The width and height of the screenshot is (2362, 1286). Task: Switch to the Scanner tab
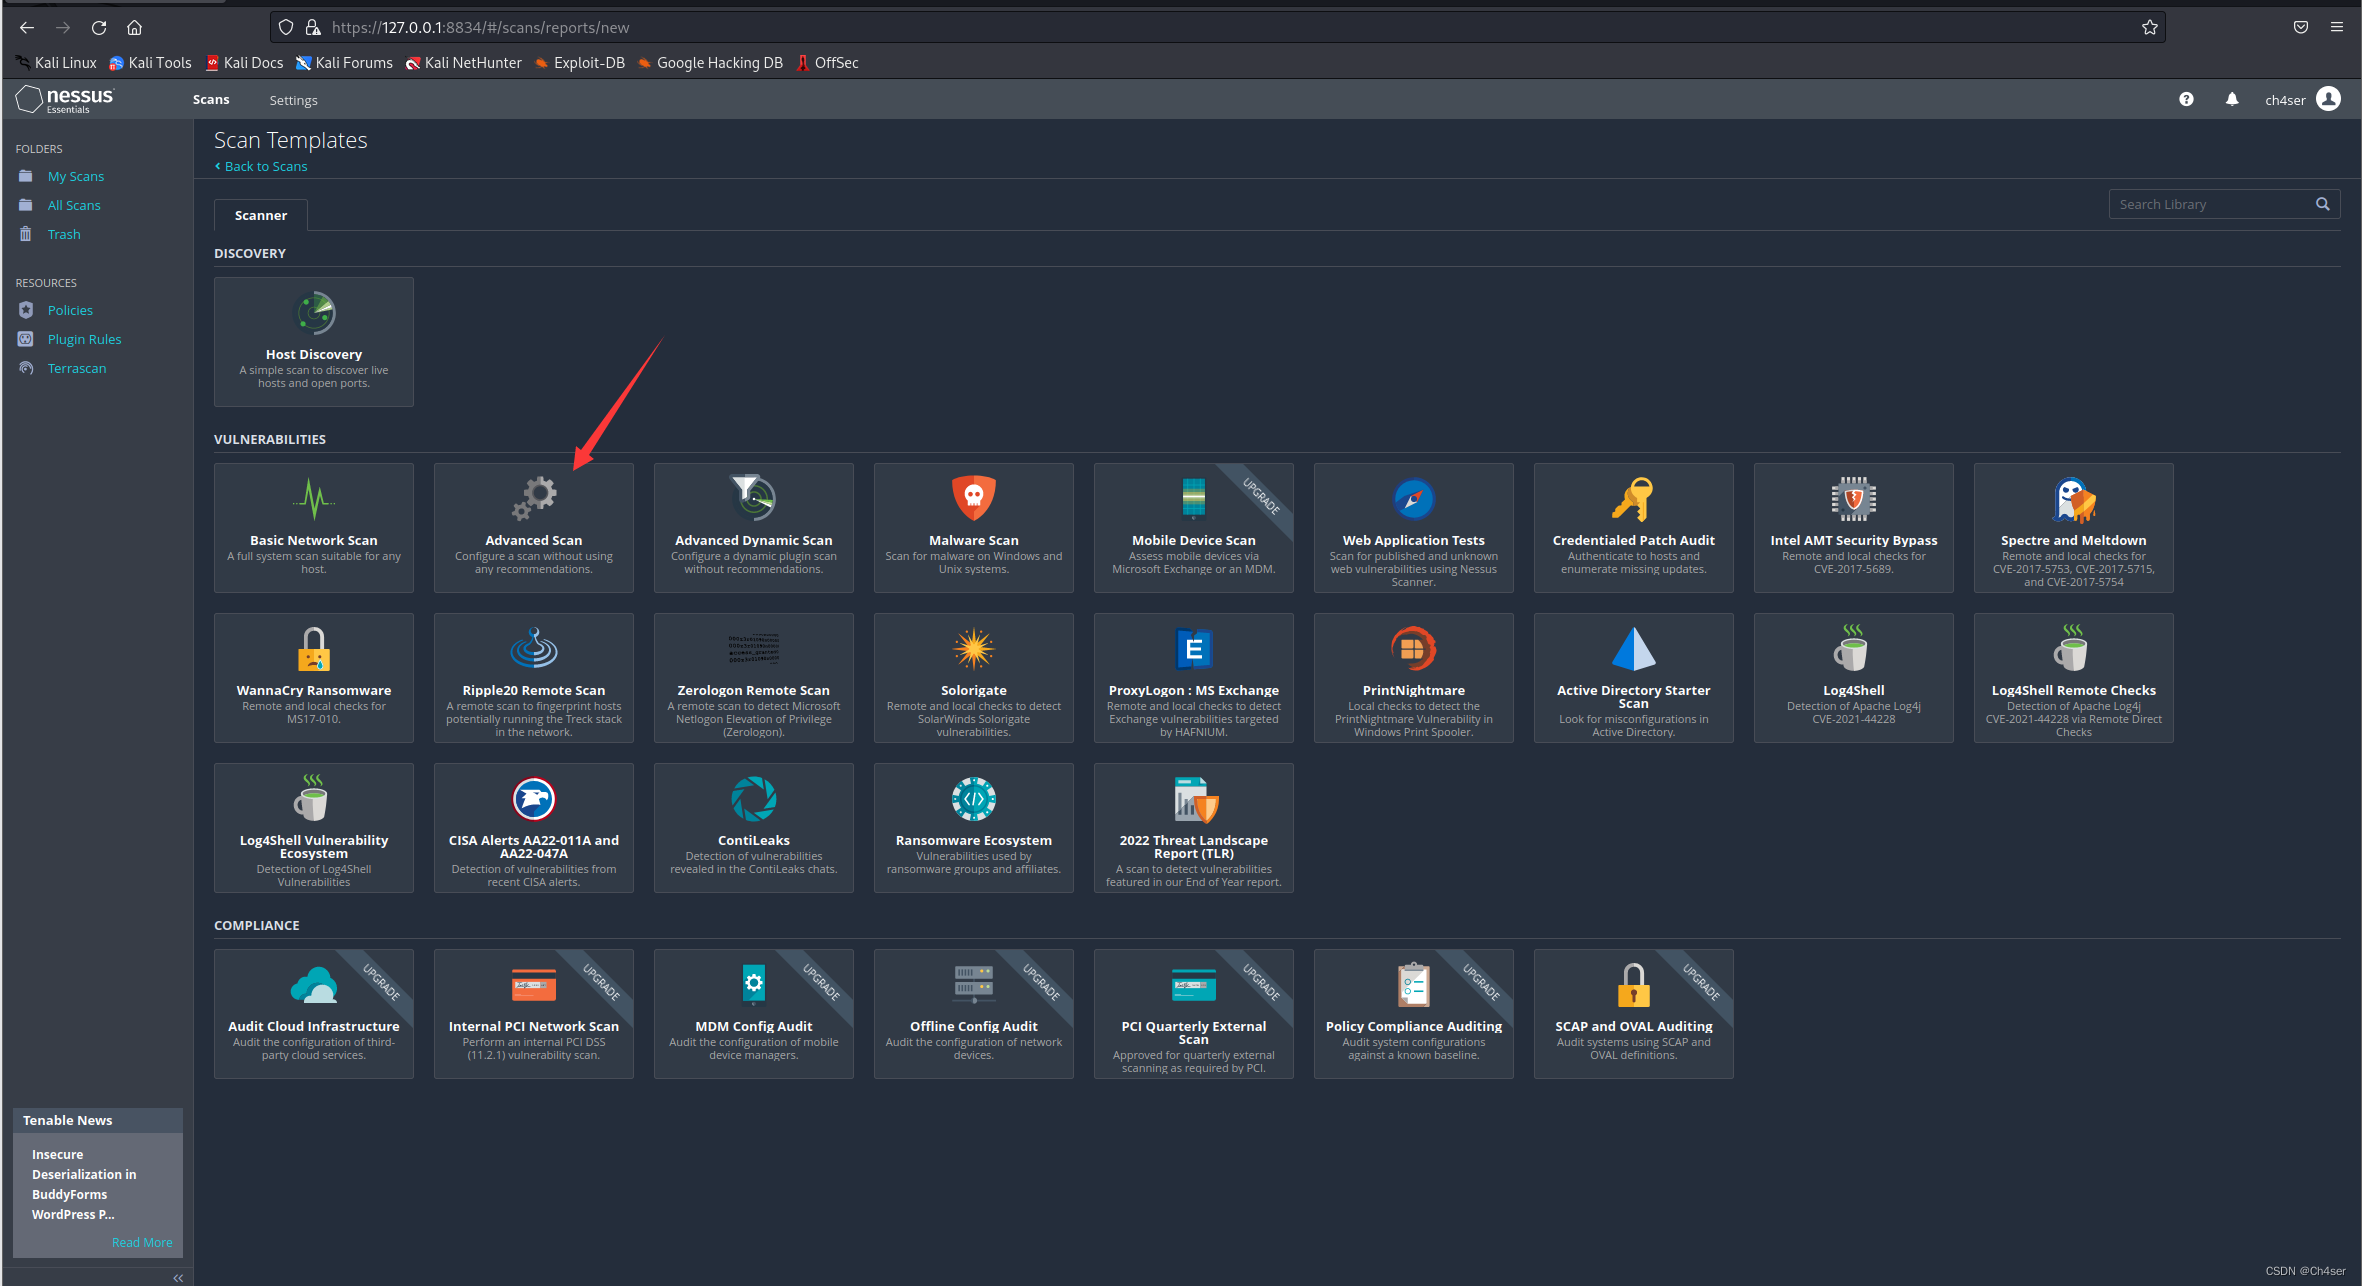pos(260,214)
